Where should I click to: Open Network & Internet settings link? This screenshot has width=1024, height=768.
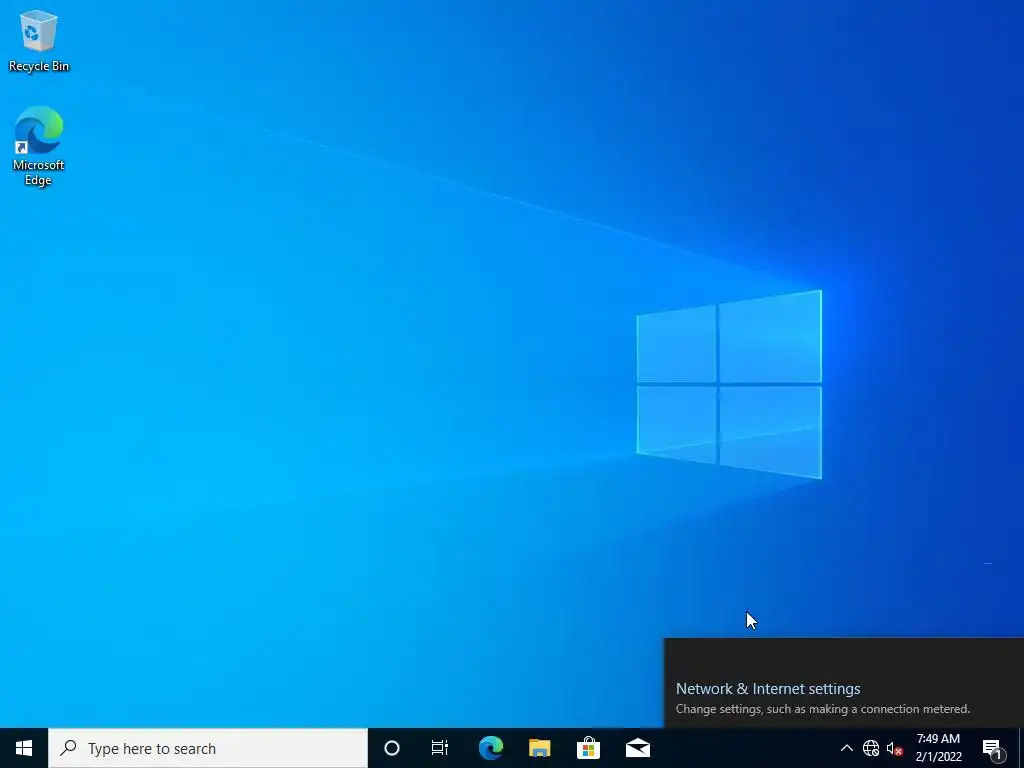pos(768,688)
